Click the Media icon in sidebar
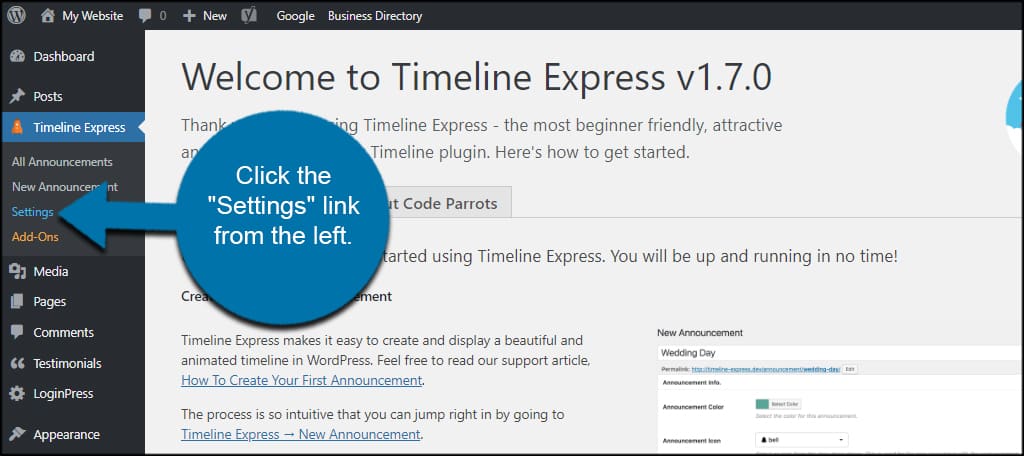The height and width of the screenshot is (456, 1024). click(18, 272)
